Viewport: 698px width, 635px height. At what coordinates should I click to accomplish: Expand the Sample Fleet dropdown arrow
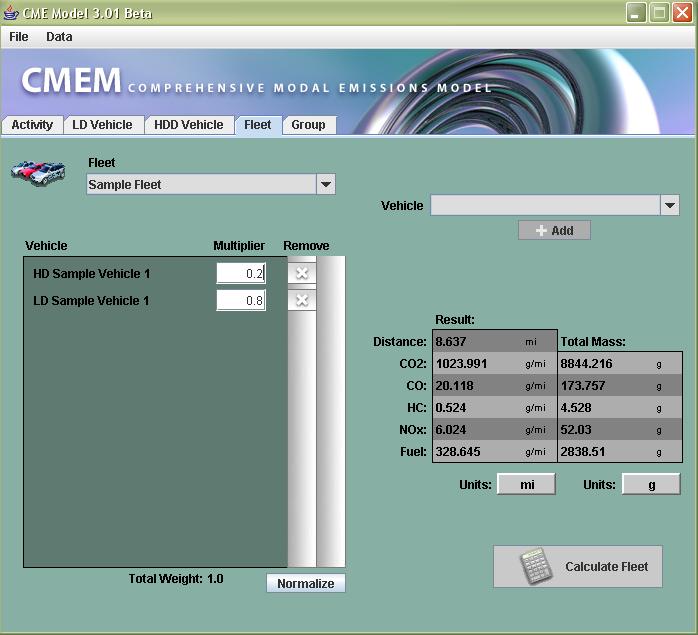pos(325,184)
